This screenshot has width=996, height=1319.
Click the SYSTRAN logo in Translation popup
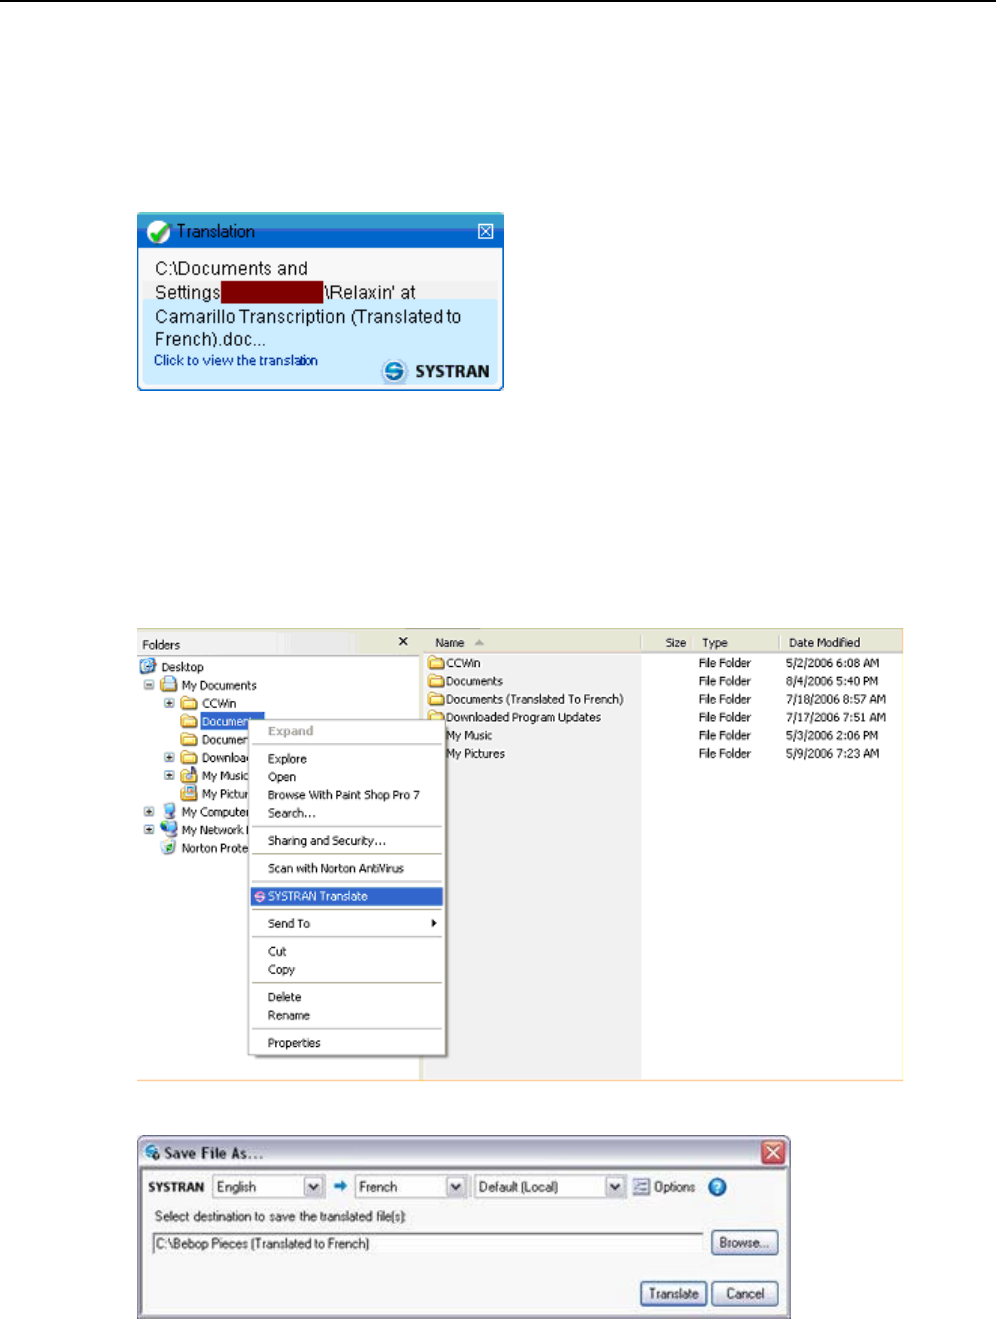click(437, 371)
